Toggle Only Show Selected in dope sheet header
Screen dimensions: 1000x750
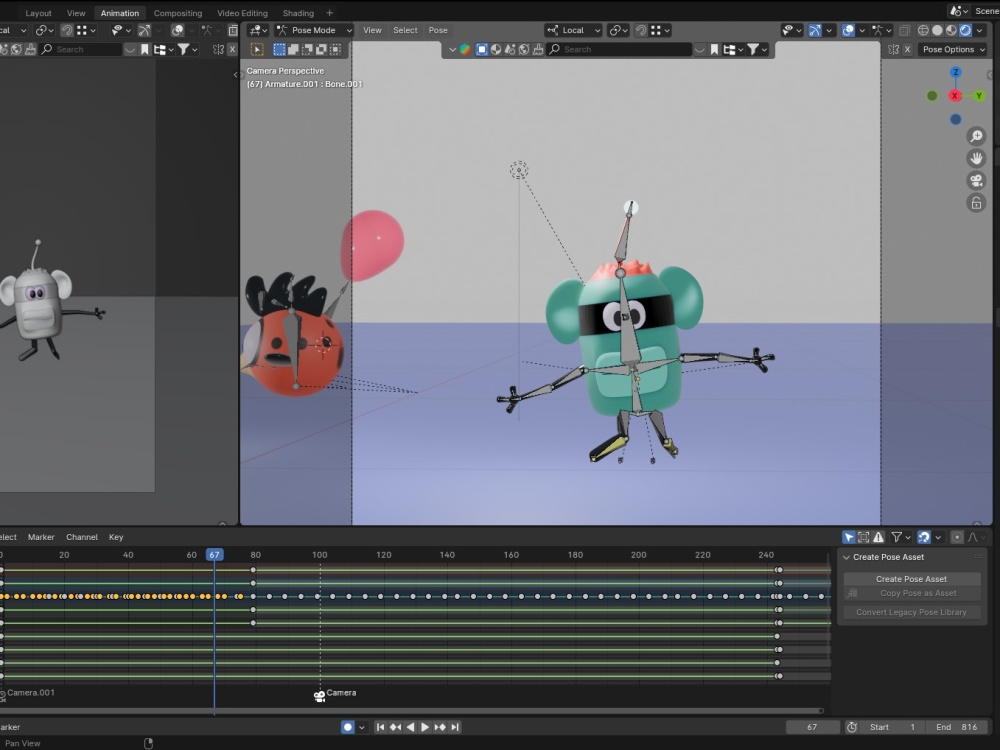click(848, 537)
